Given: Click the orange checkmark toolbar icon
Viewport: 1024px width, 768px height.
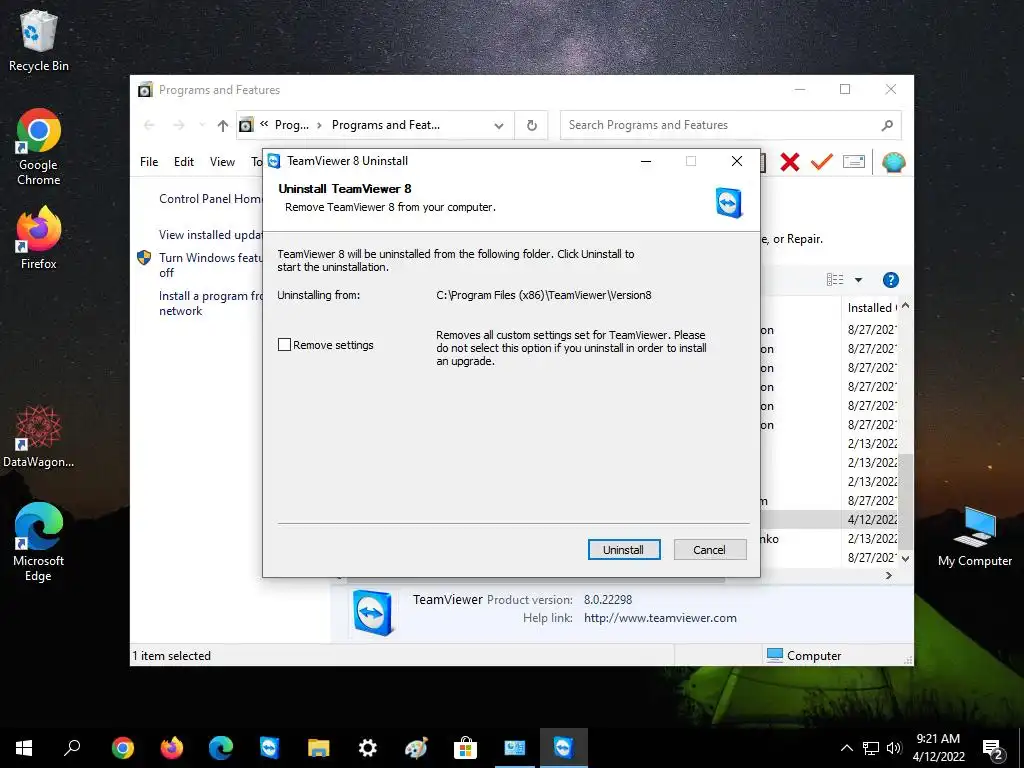Looking at the screenshot, I should 822,161.
